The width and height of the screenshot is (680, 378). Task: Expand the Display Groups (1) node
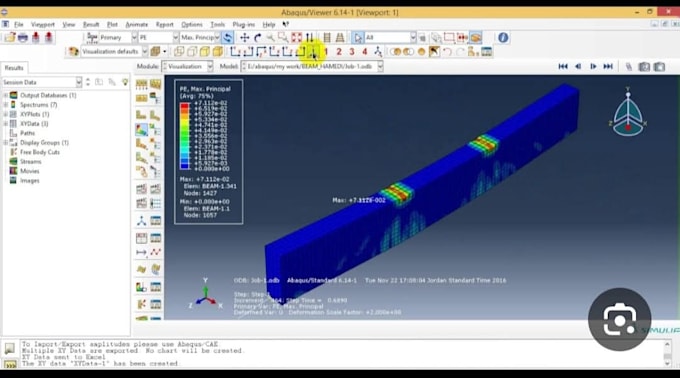pyautogui.click(x=6, y=143)
